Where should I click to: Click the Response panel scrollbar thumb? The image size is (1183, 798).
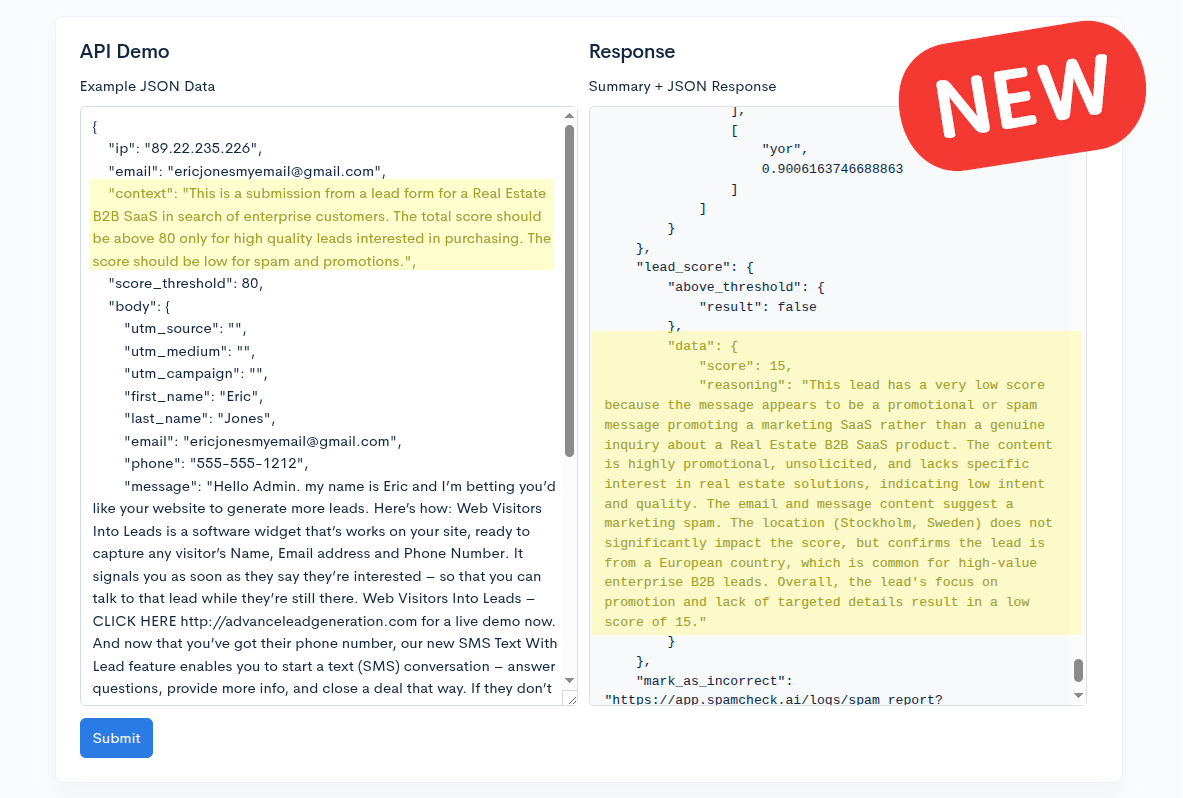point(1078,670)
